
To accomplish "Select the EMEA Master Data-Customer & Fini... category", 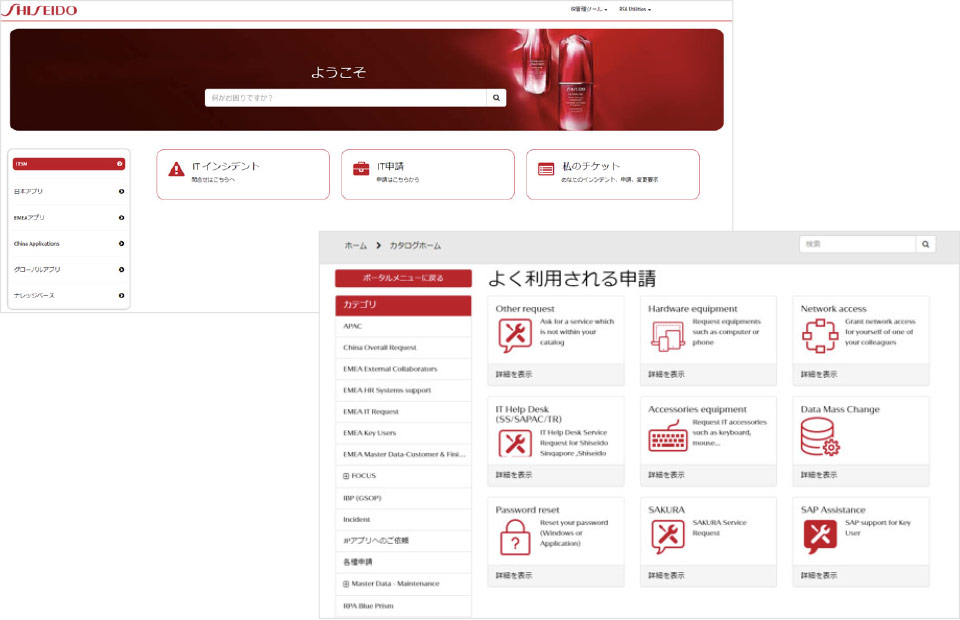I will [403, 455].
